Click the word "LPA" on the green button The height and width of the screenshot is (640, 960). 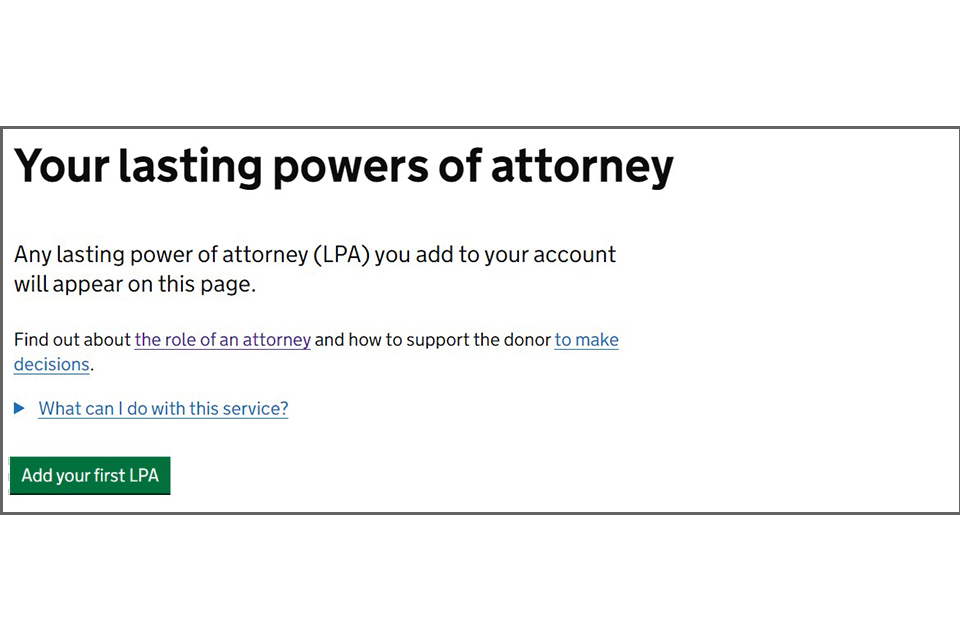(x=144, y=476)
